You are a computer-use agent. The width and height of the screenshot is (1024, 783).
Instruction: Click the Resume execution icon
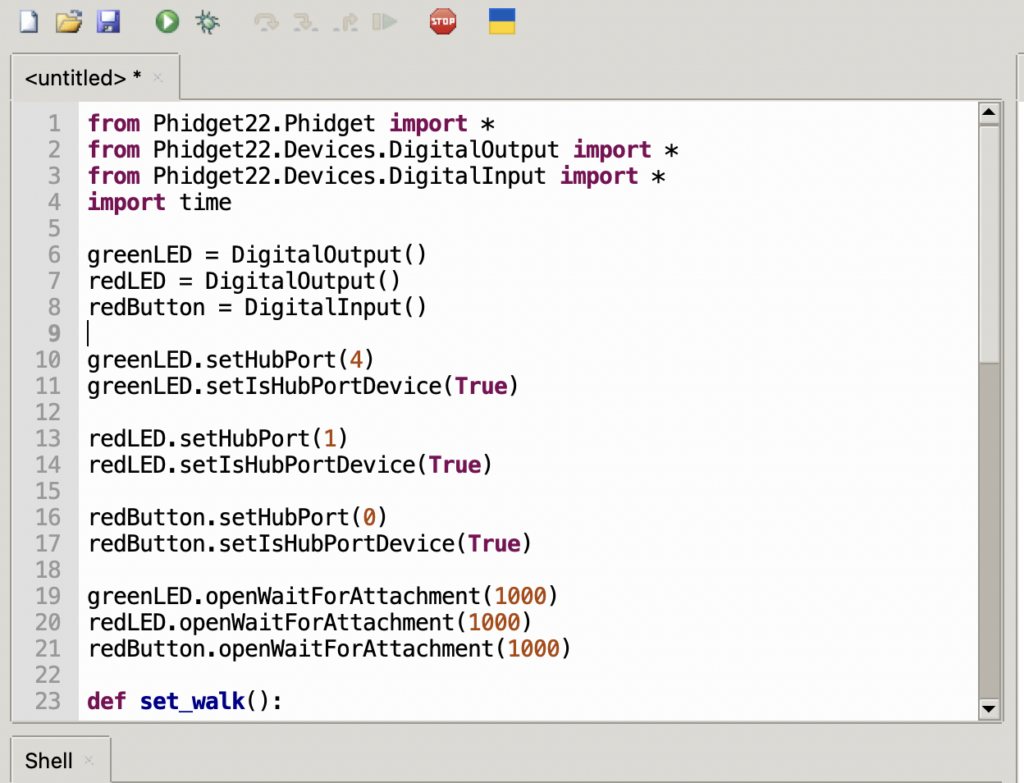[x=385, y=22]
